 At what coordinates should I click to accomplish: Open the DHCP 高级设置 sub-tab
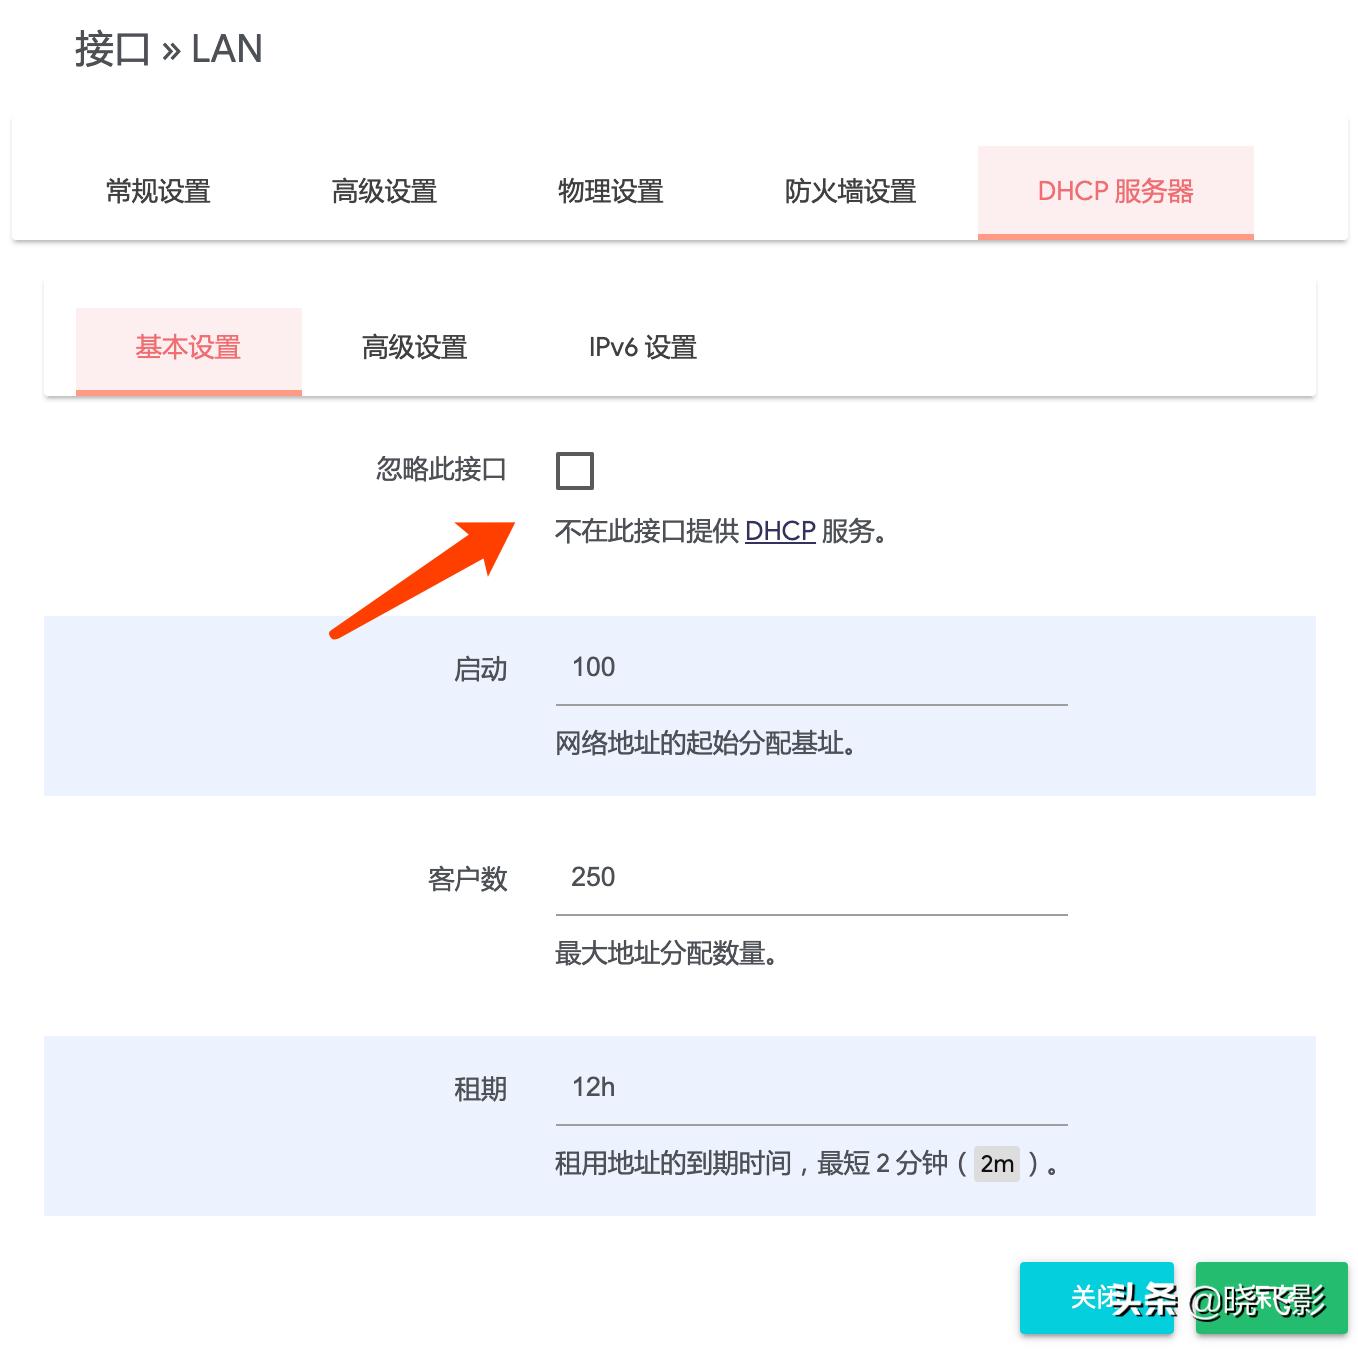[x=414, y=348]
